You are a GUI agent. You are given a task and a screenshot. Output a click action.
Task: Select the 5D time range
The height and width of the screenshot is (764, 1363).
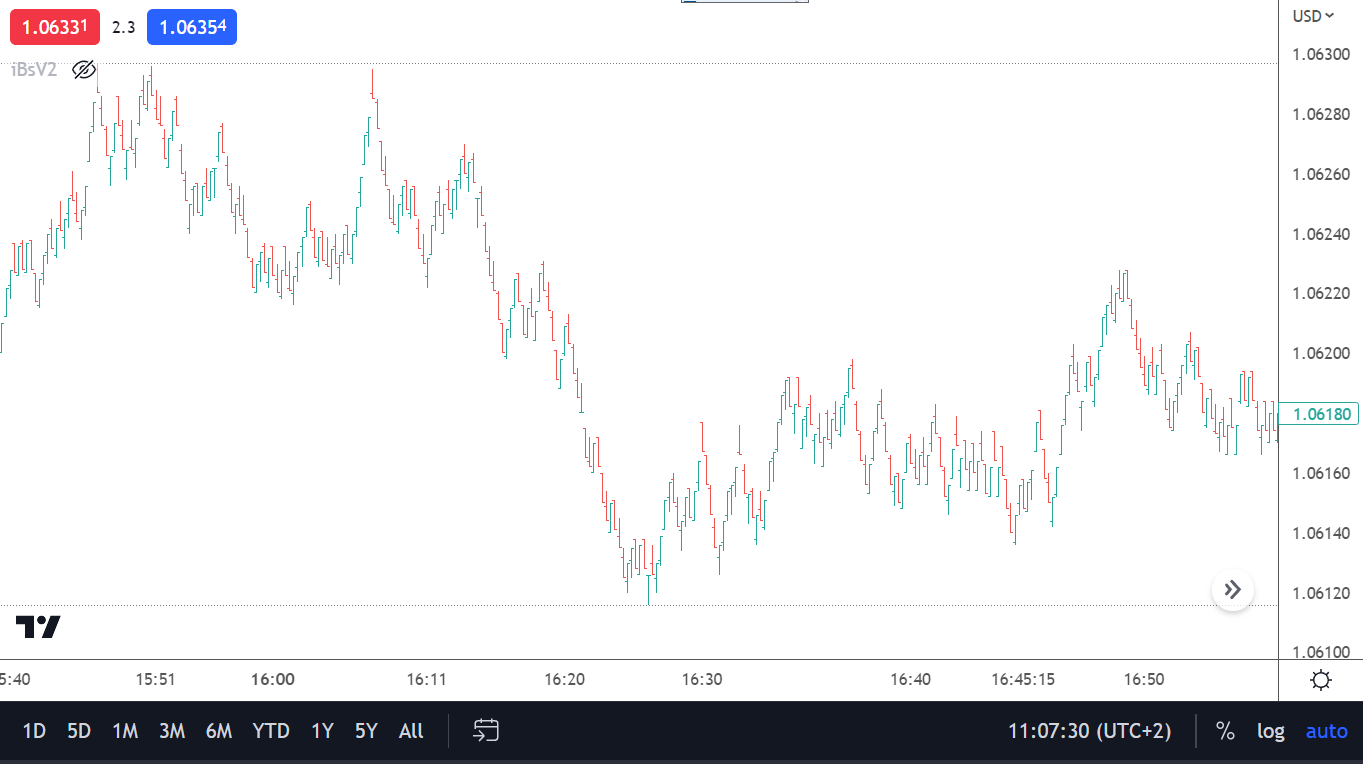pos(79,731)
